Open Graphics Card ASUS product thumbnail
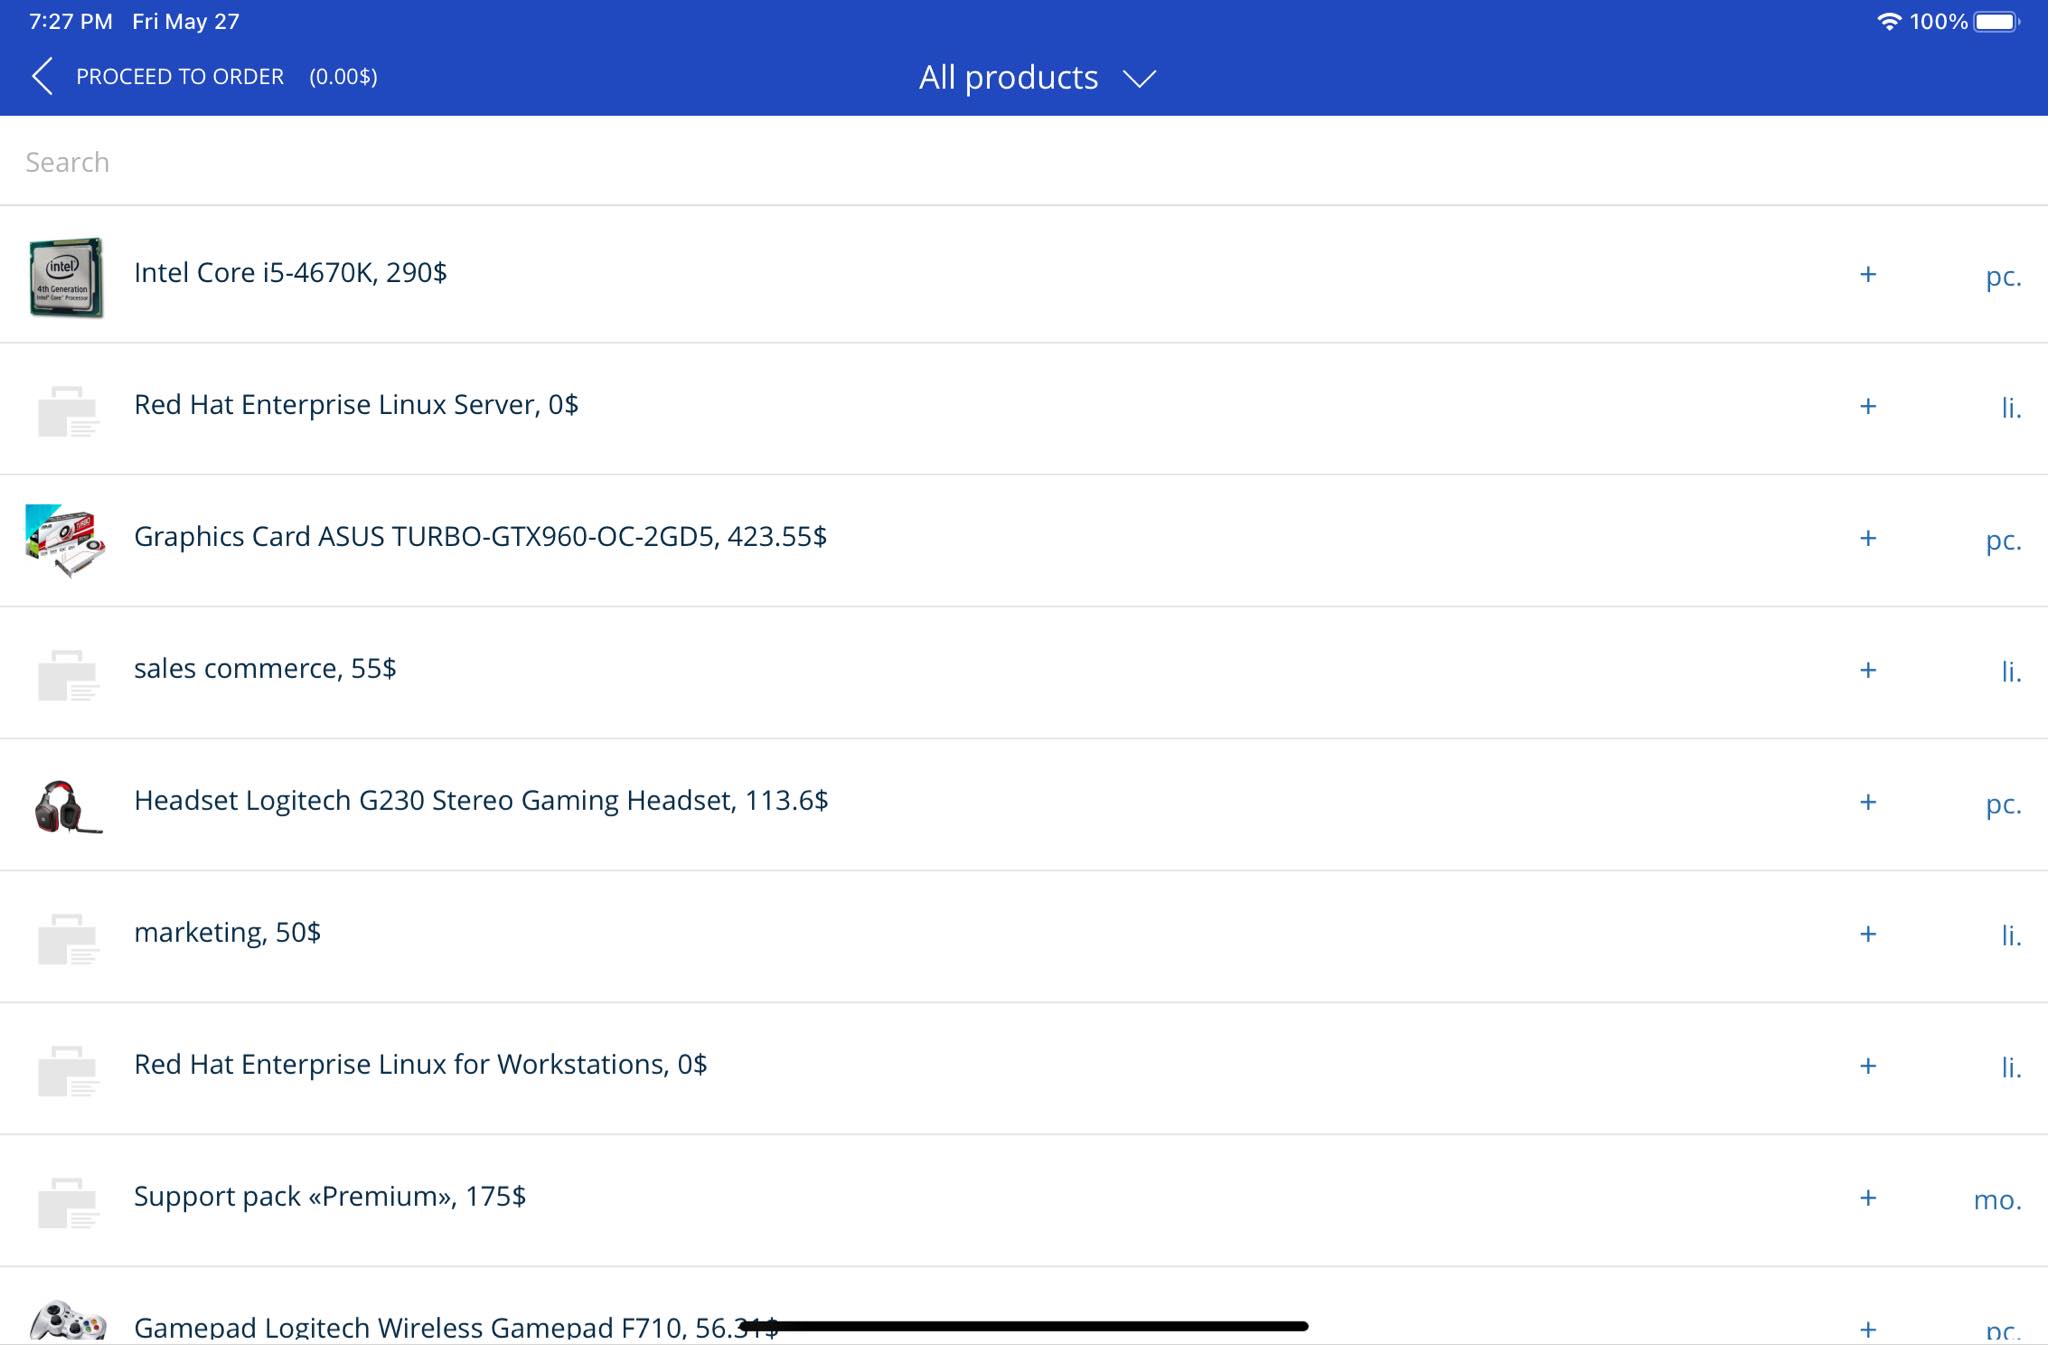2048x1345 pixels. (66, 540)
